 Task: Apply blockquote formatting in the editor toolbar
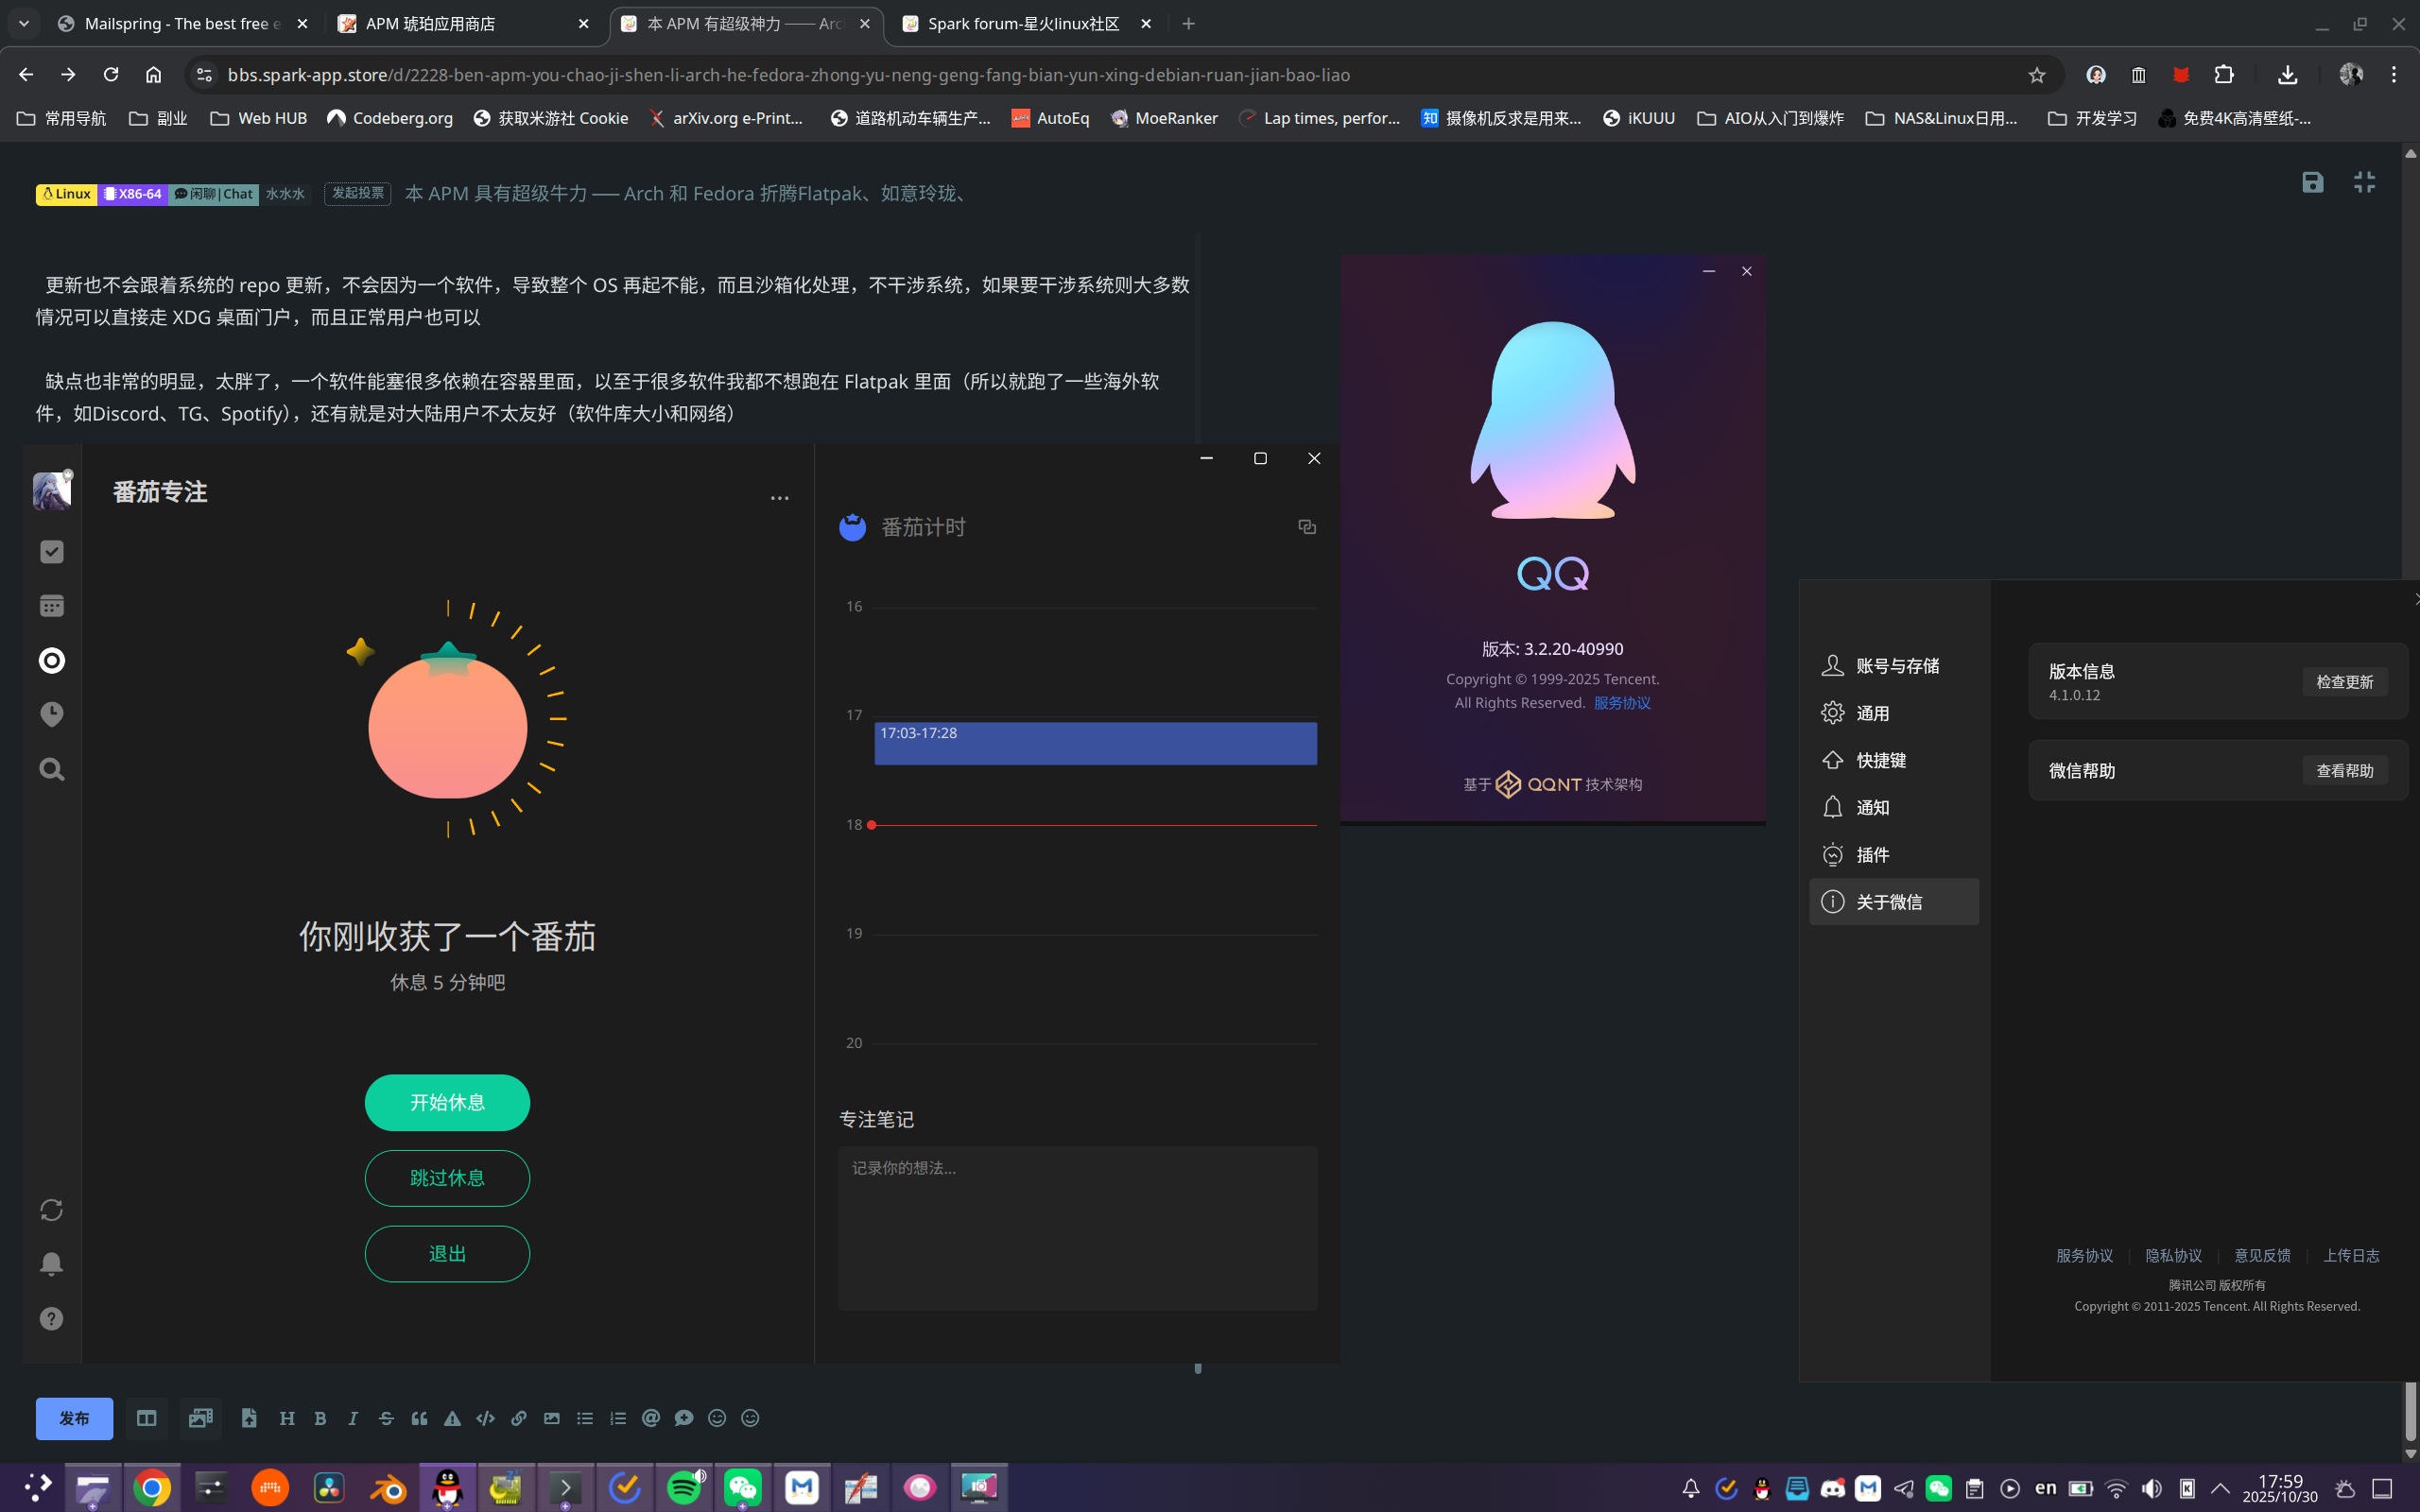[x=419, y=1418]
